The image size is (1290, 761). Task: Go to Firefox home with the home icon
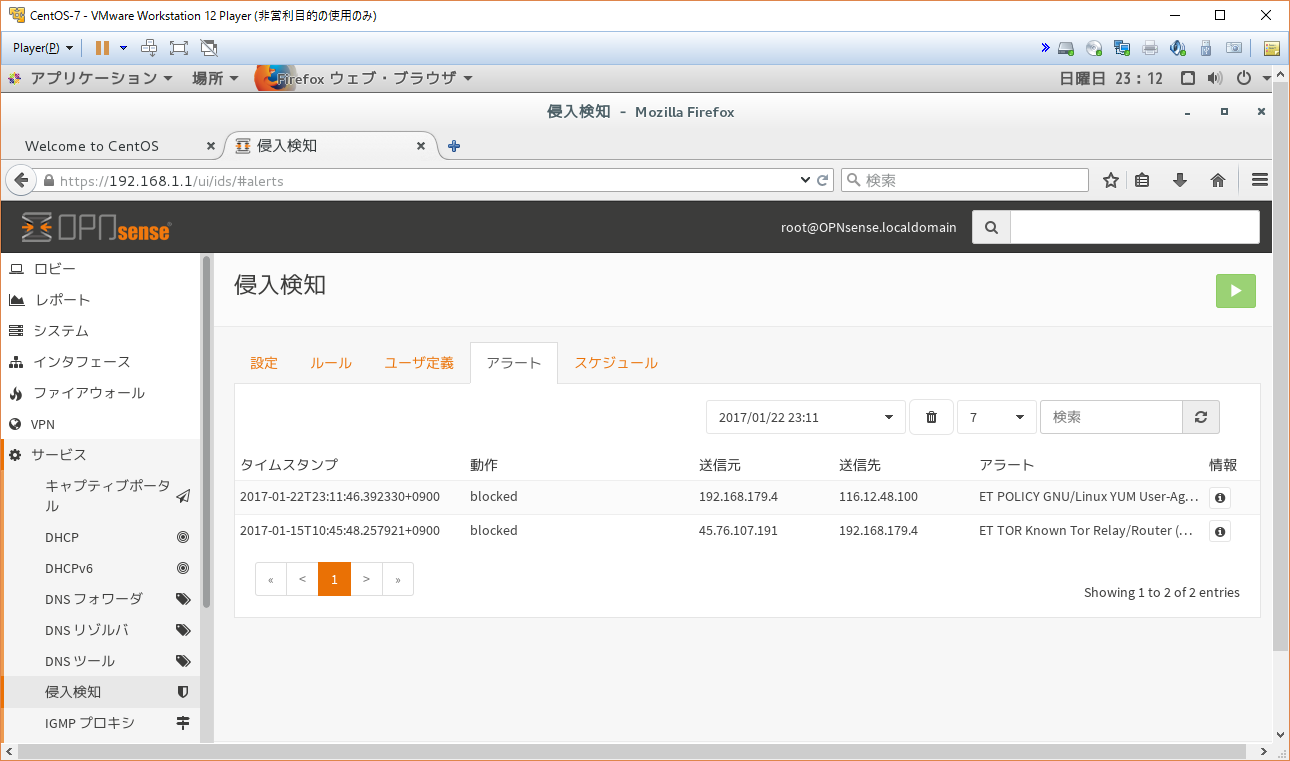coord(1217,180)
